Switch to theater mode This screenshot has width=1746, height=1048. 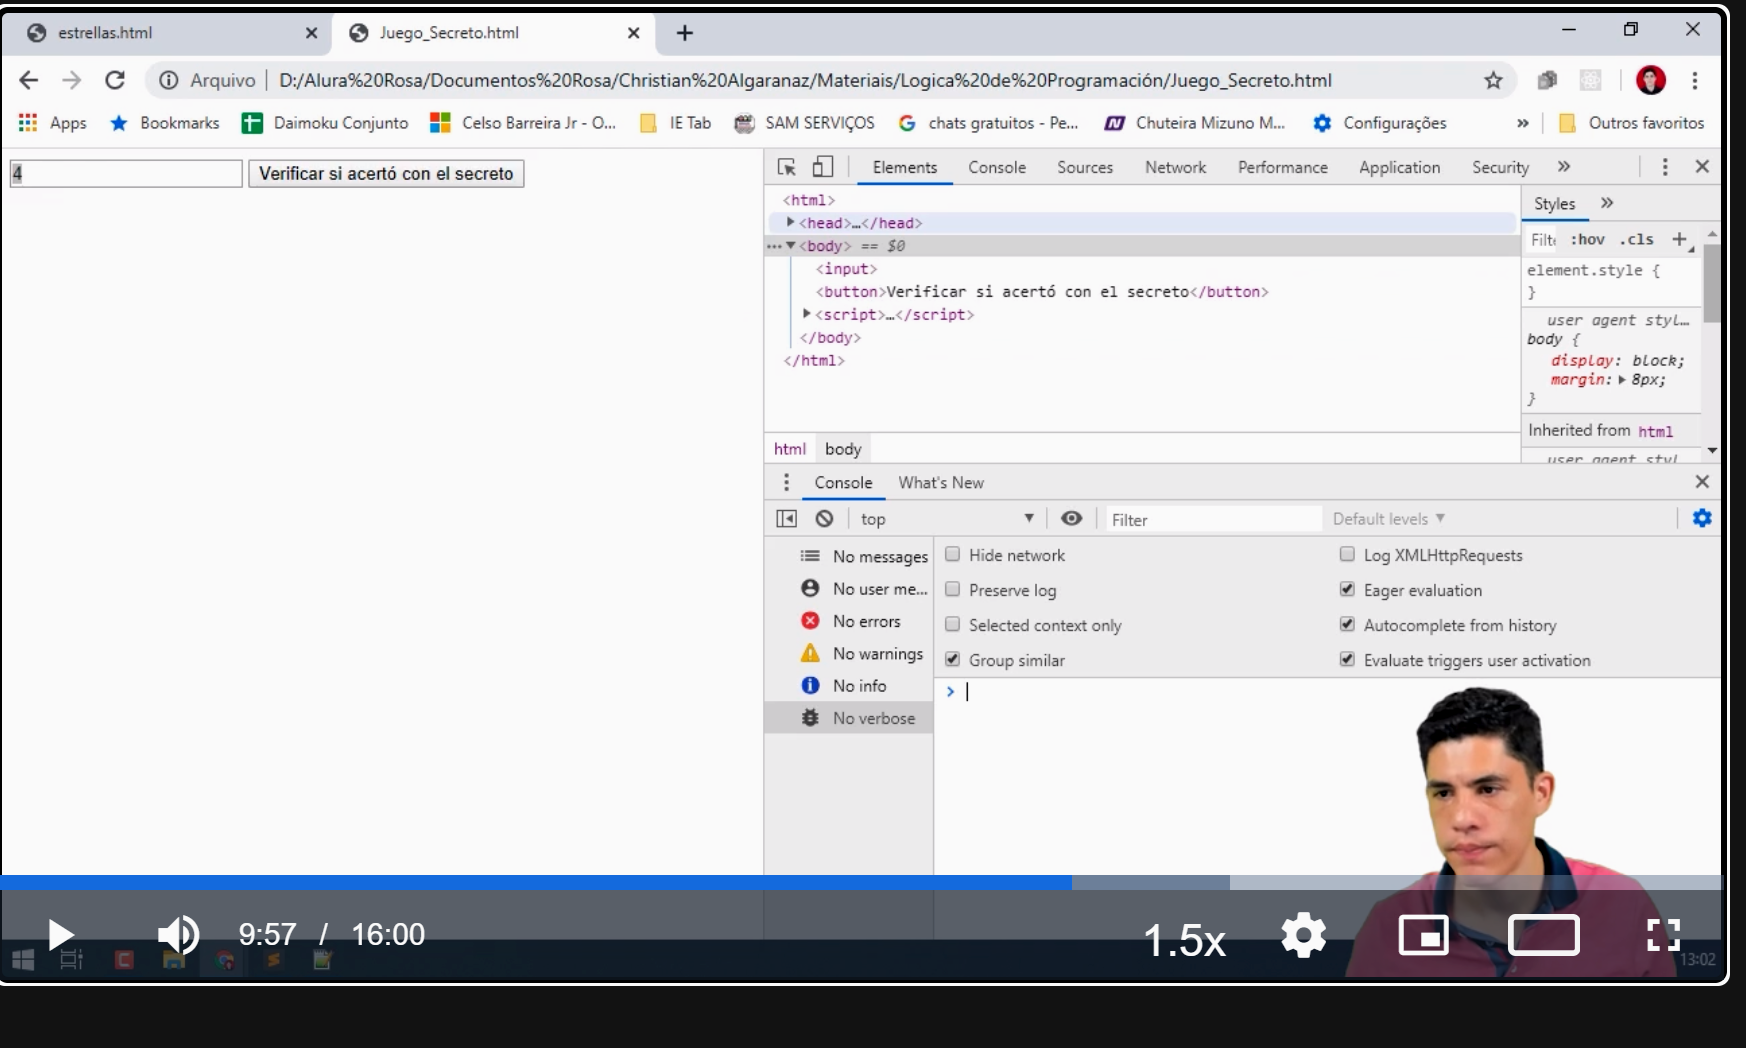point(1543,936)
